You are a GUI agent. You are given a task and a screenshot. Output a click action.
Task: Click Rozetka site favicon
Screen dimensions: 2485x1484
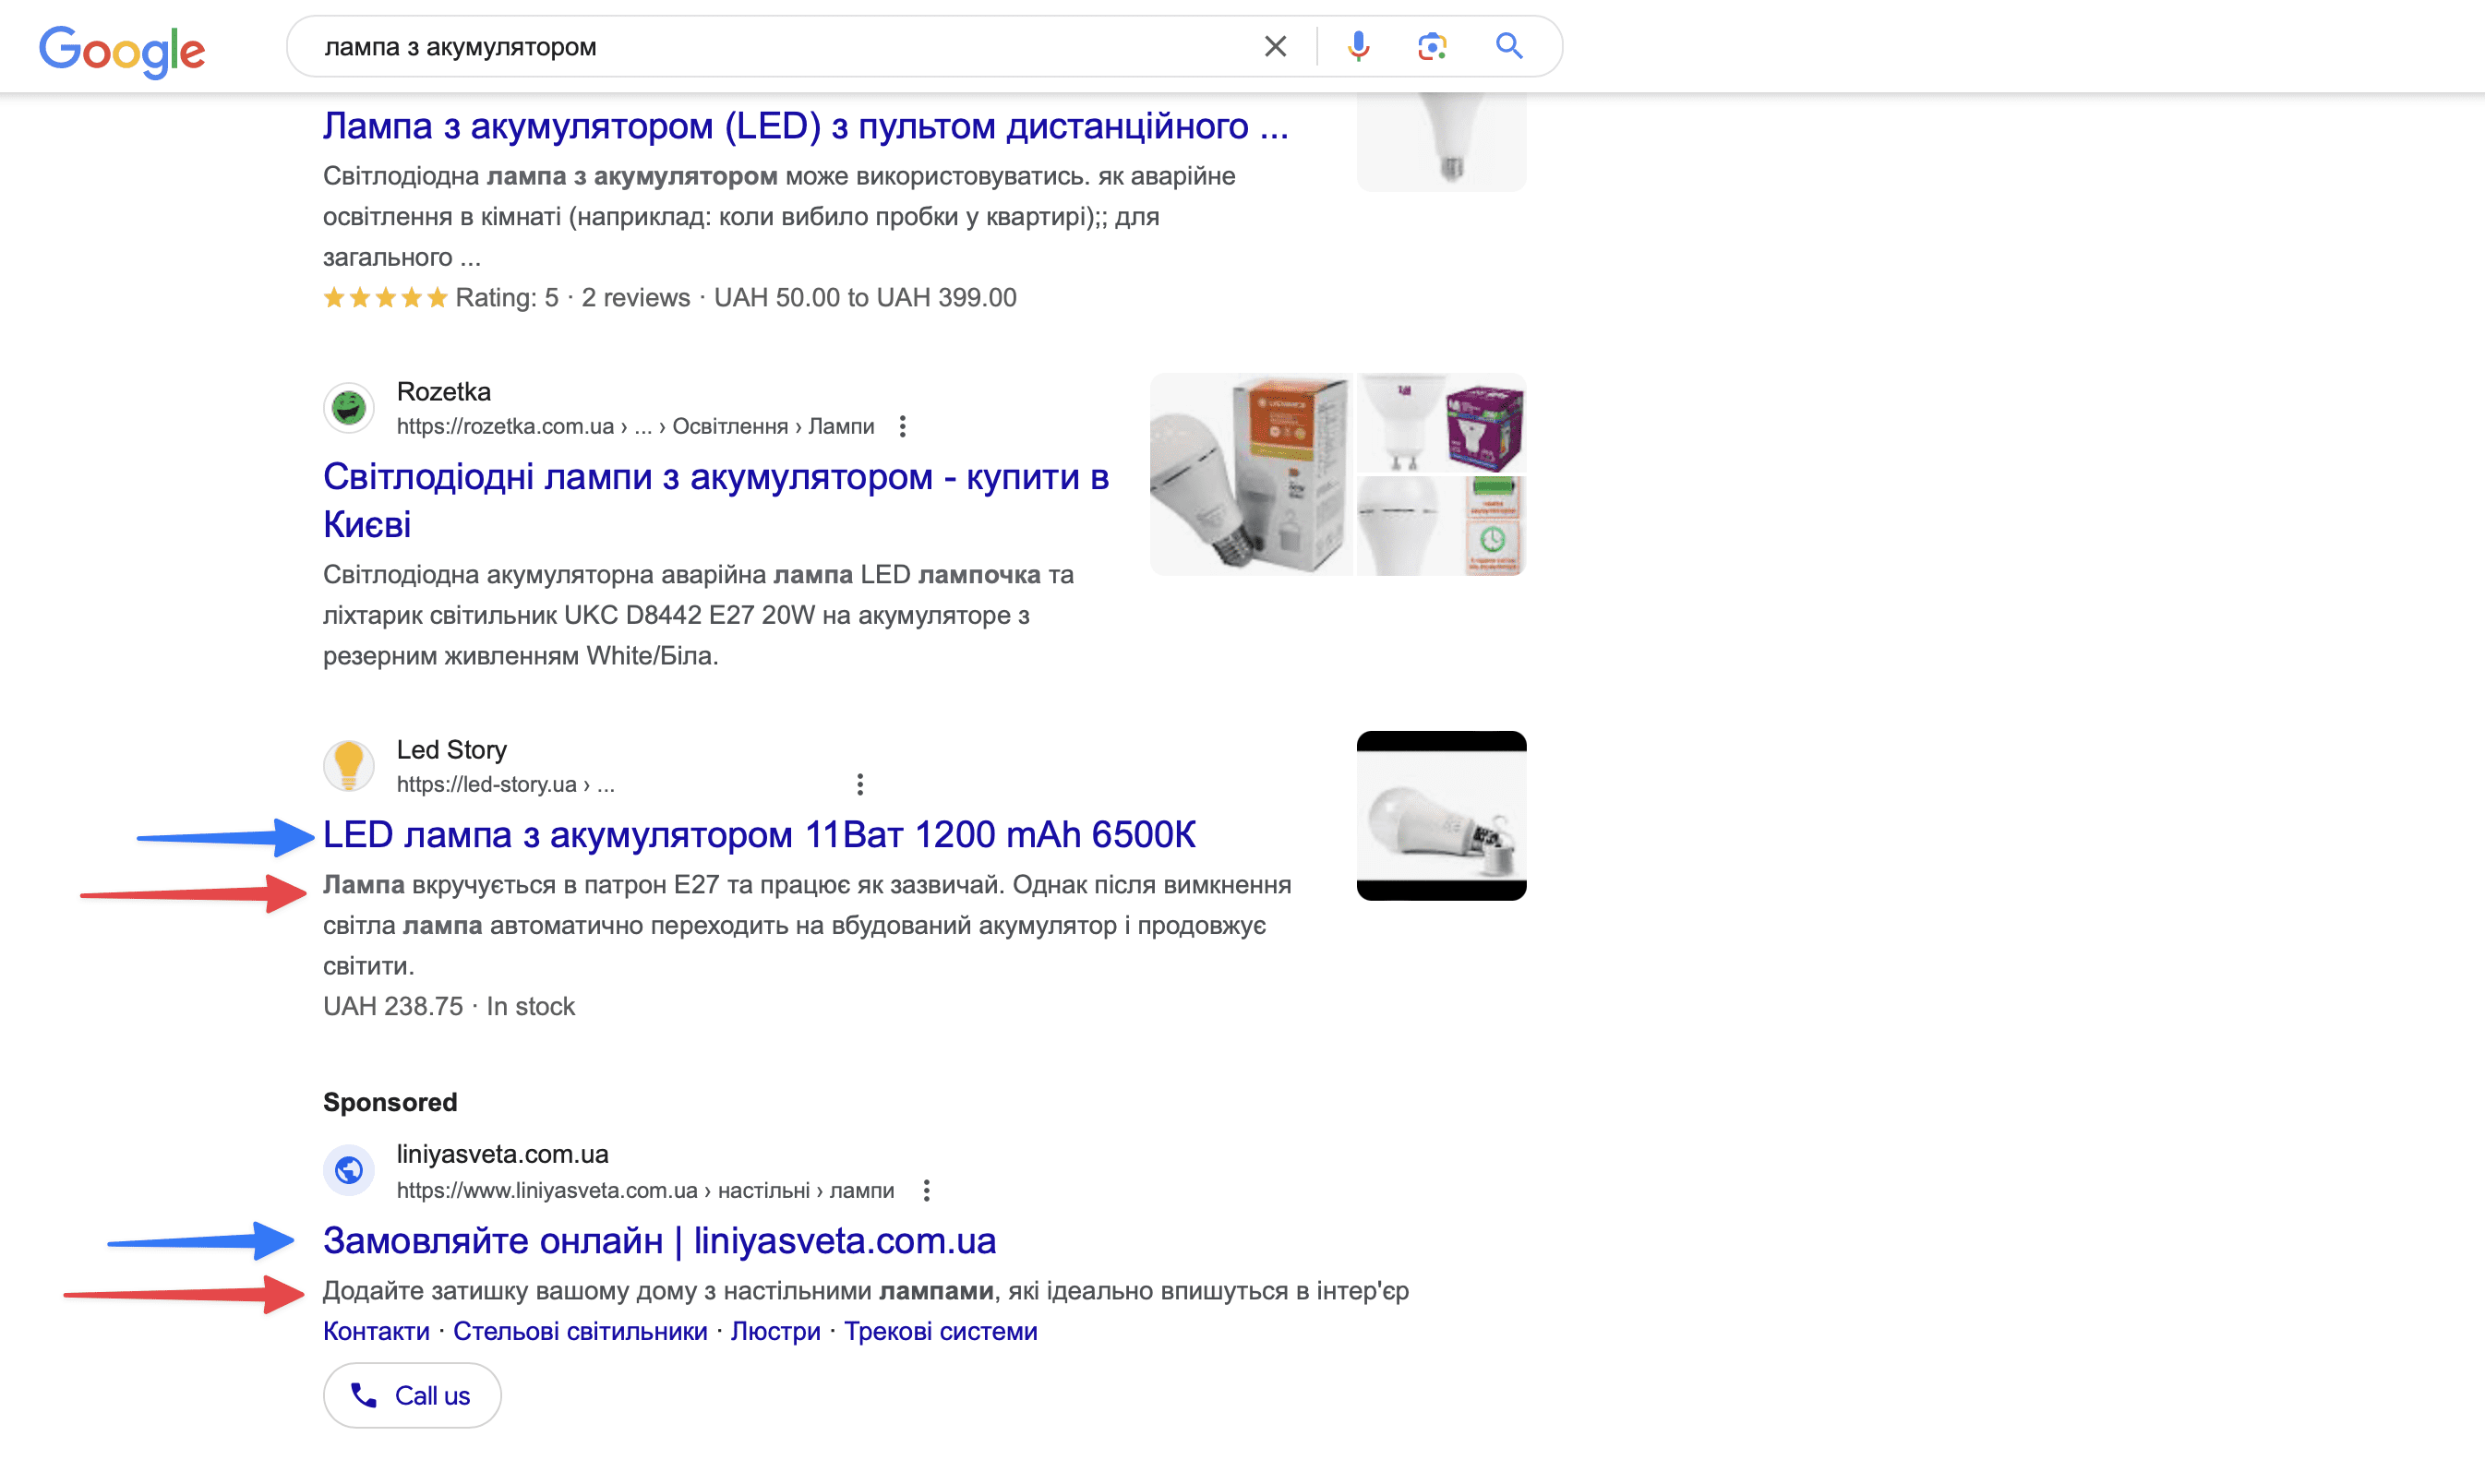click(348, 408)
